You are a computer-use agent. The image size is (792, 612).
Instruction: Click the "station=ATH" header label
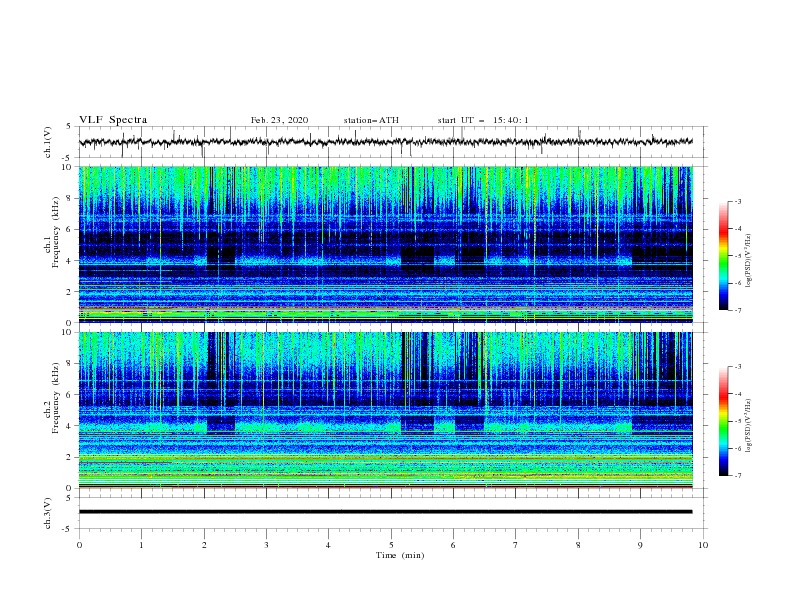click(x=371, y=120)
